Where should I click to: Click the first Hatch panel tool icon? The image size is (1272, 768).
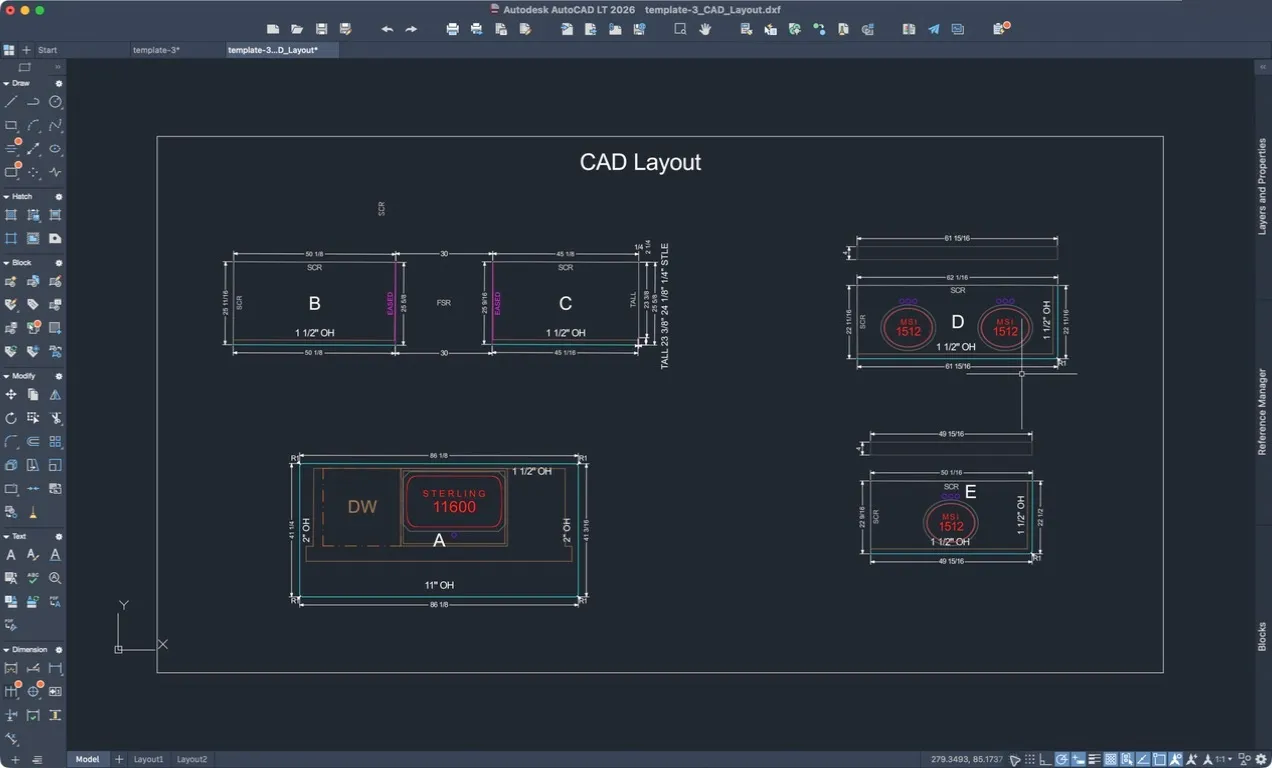coord(11,215)
